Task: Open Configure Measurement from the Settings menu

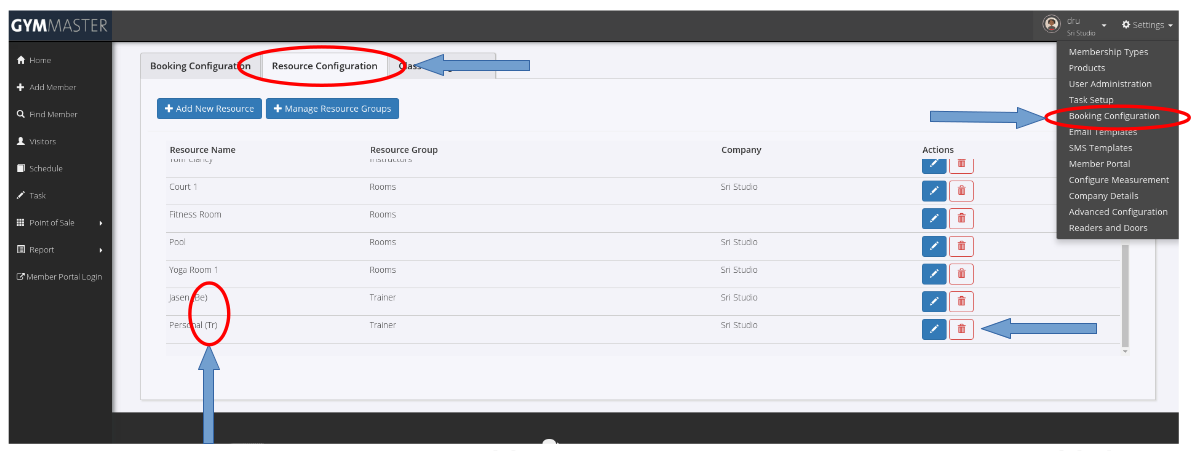Action: (x=1118, y=180)
